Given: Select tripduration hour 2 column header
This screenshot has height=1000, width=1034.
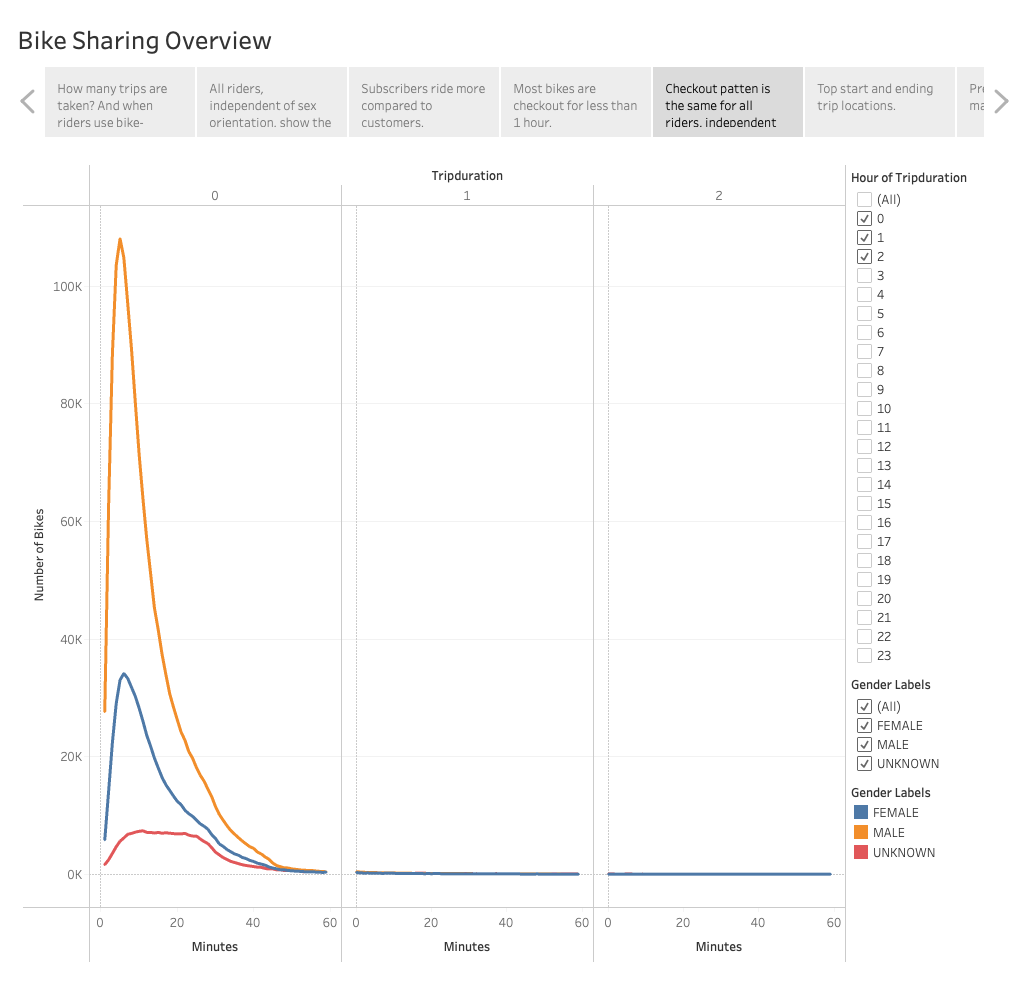Looking at the screenshot, I should (x=719, y=195).
